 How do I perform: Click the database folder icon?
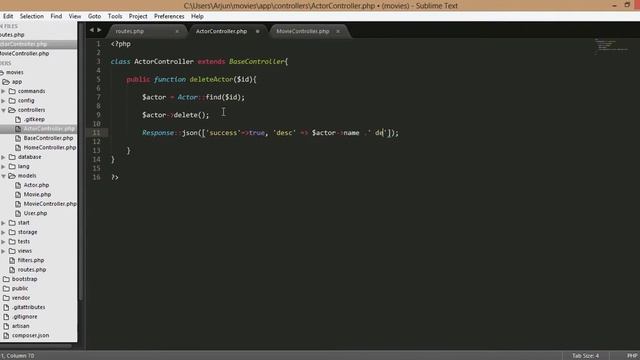[12, 157]
